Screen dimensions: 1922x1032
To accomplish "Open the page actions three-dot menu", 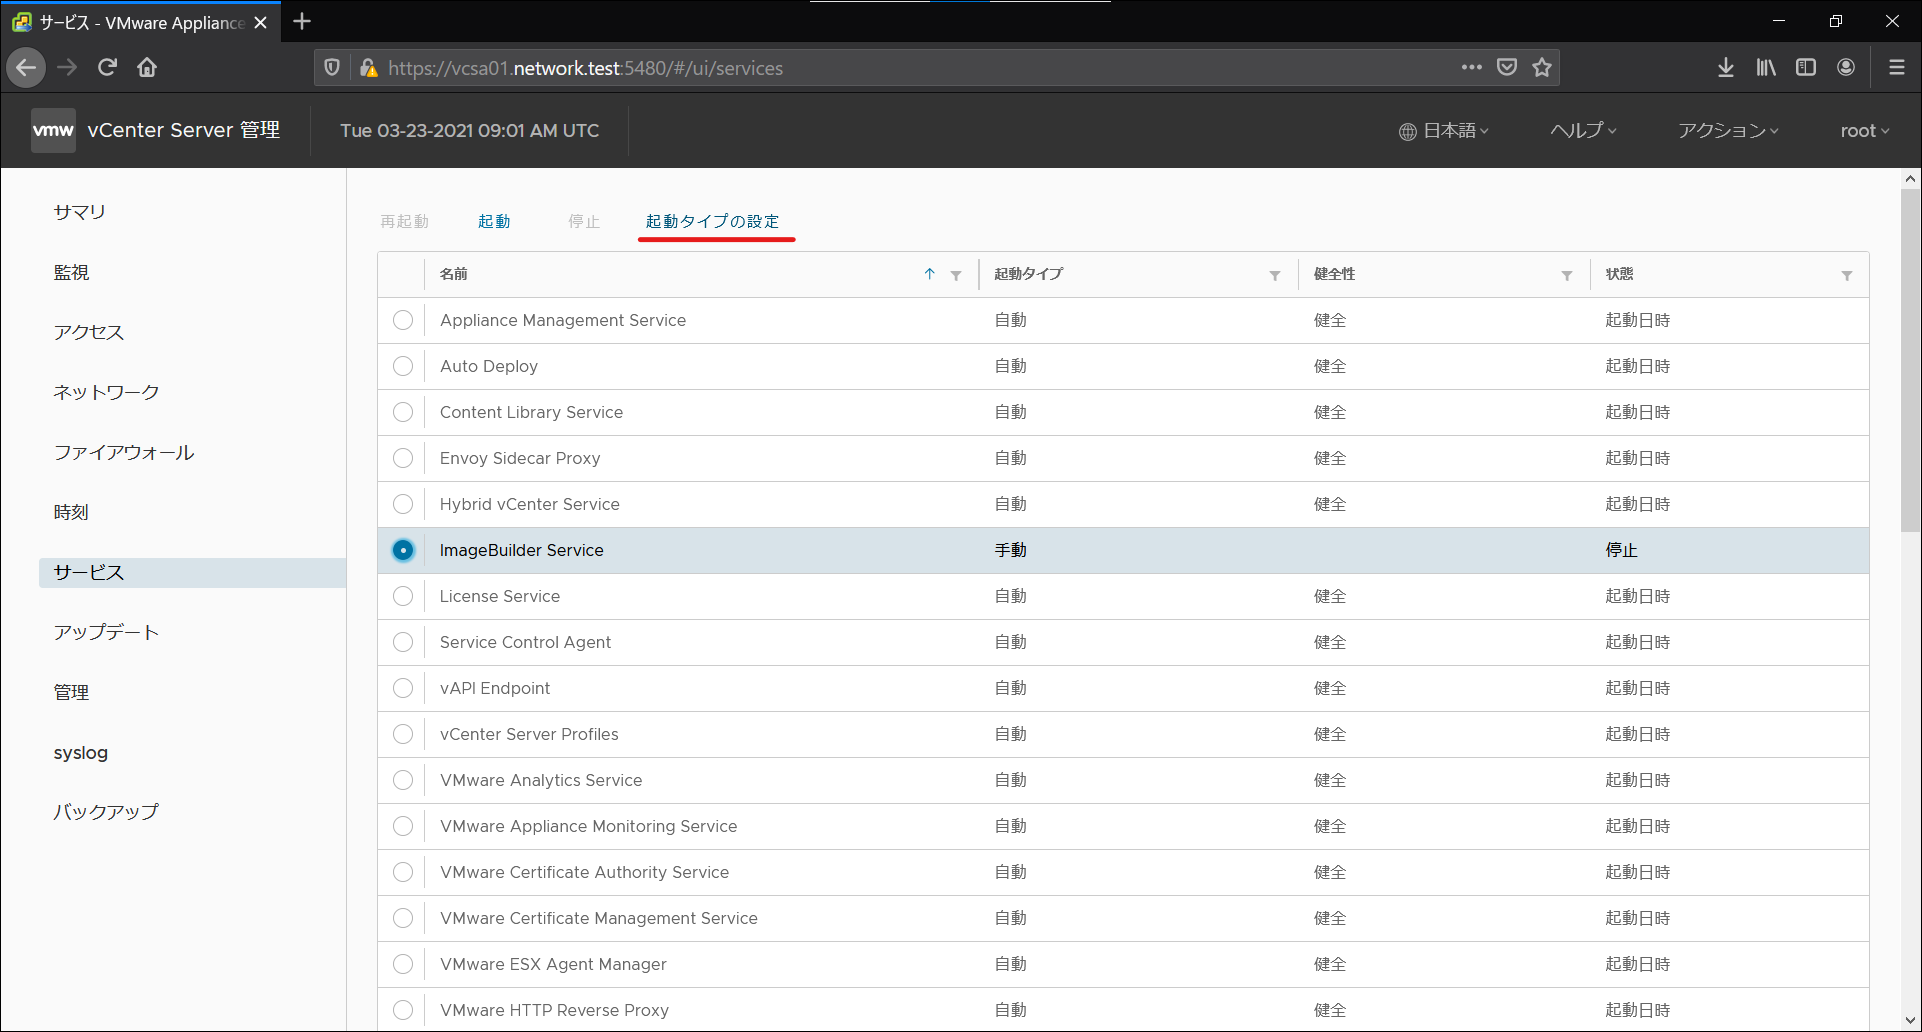I will tap(1471, 68).
